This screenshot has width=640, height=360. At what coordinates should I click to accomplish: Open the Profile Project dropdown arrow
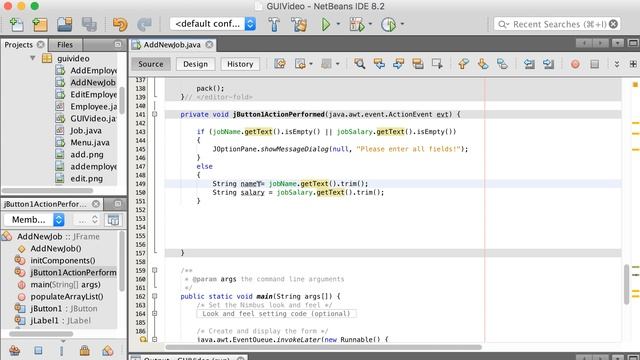click(402, 24)
